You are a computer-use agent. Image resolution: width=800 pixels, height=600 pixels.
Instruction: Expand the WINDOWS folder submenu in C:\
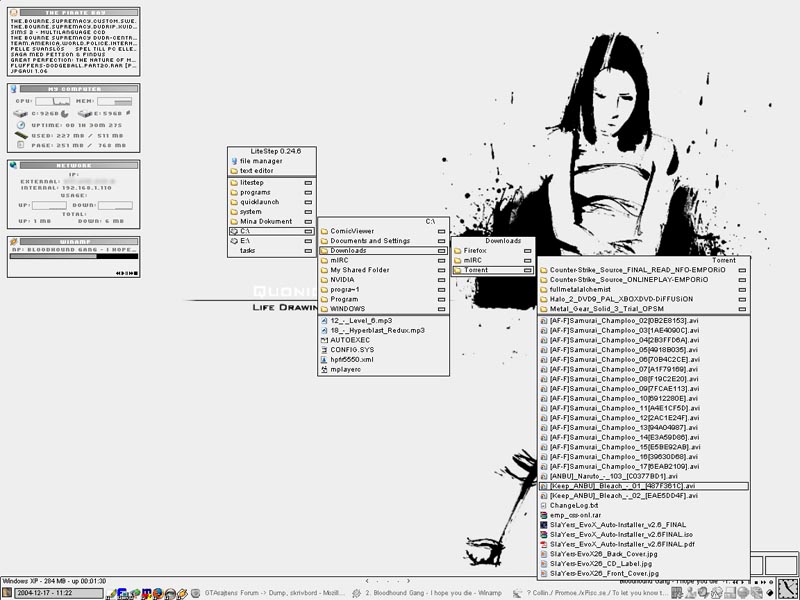tap(441, 309)
